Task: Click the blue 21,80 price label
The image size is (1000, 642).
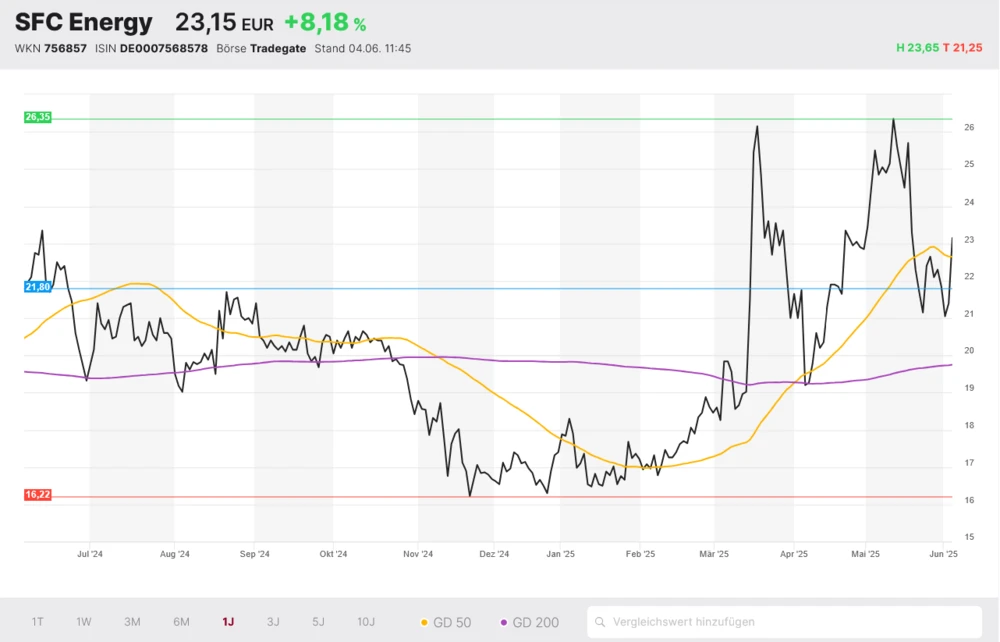Action: (37, 287)
